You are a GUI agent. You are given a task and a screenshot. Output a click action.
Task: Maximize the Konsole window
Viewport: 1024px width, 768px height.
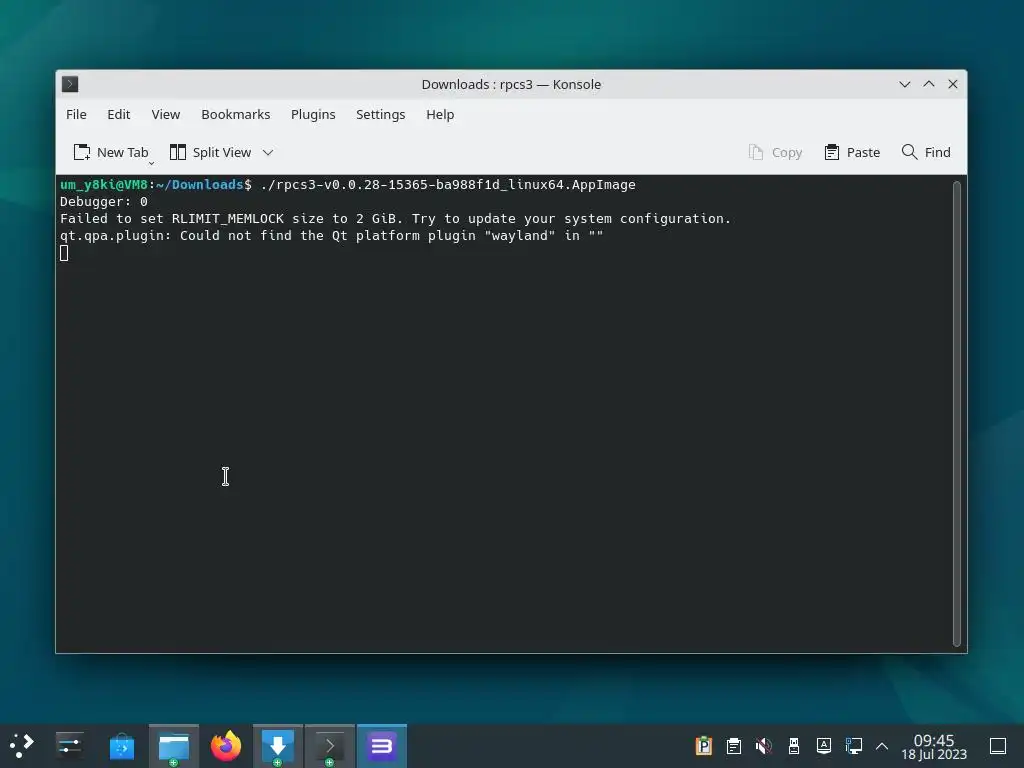tap(929, 84)
